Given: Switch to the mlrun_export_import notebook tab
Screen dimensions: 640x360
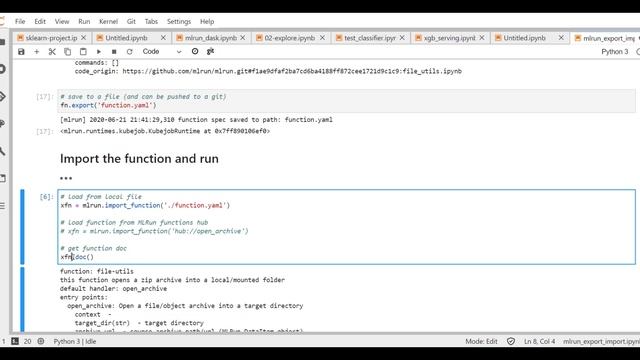Looking at the screenshot, I should pos(606,38).
